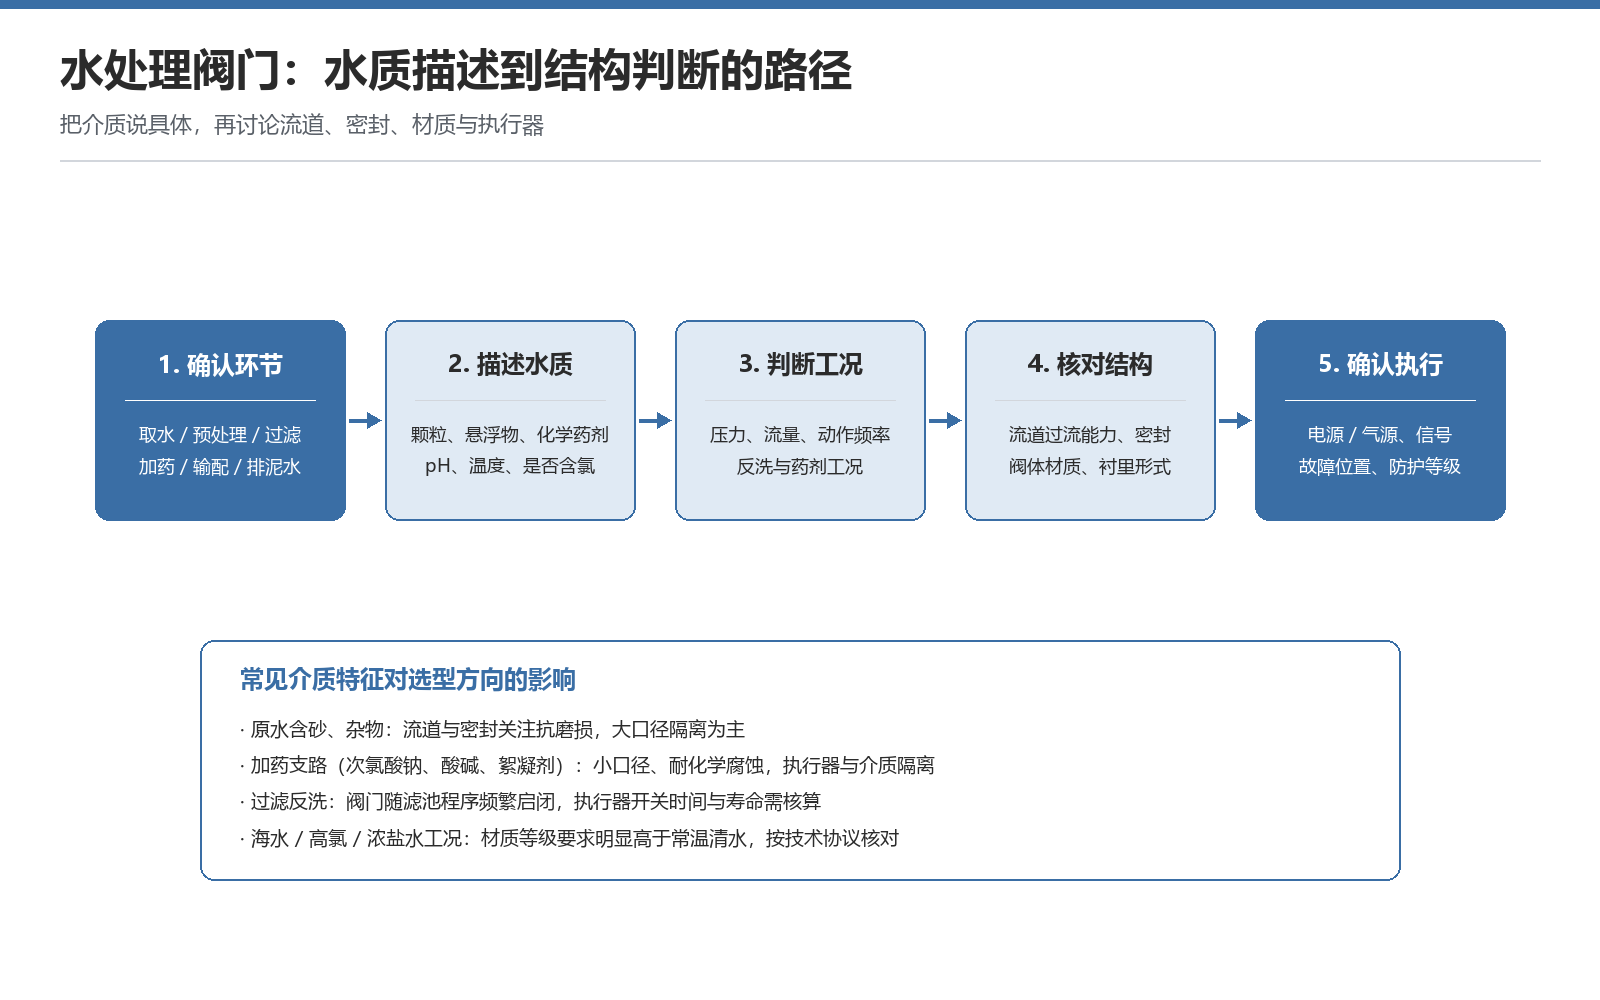Click the line 故障位置、防护等级

[x=1380, y=467]
